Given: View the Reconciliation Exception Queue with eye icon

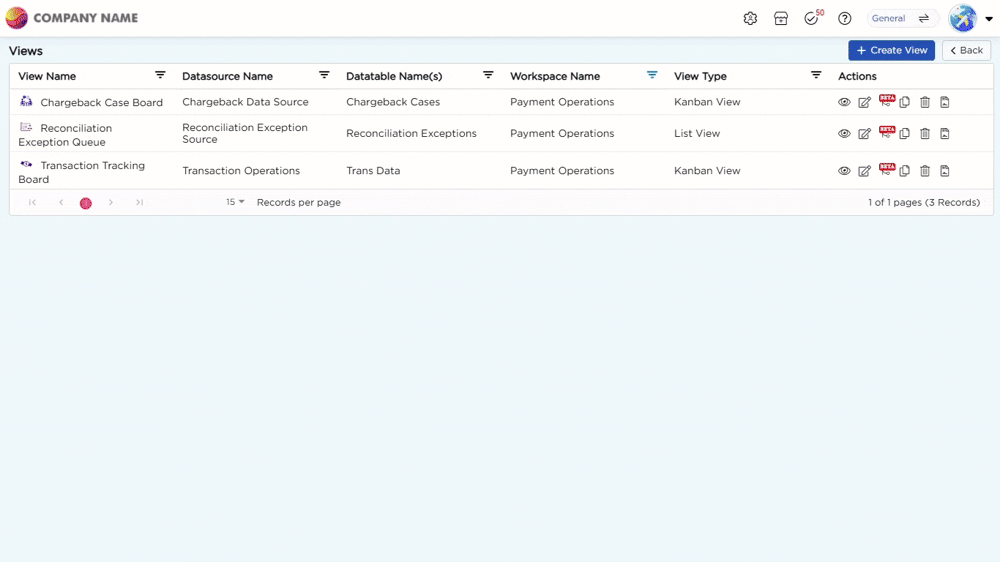Looking at the screenshot, I should 844,133.
